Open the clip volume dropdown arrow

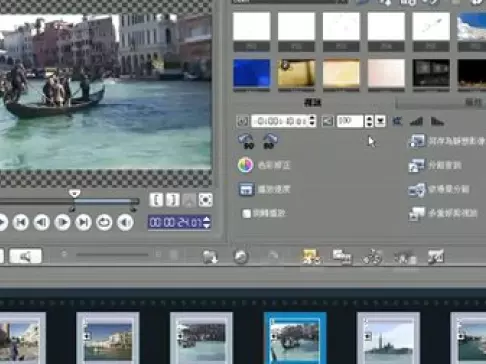pos(380,121)
